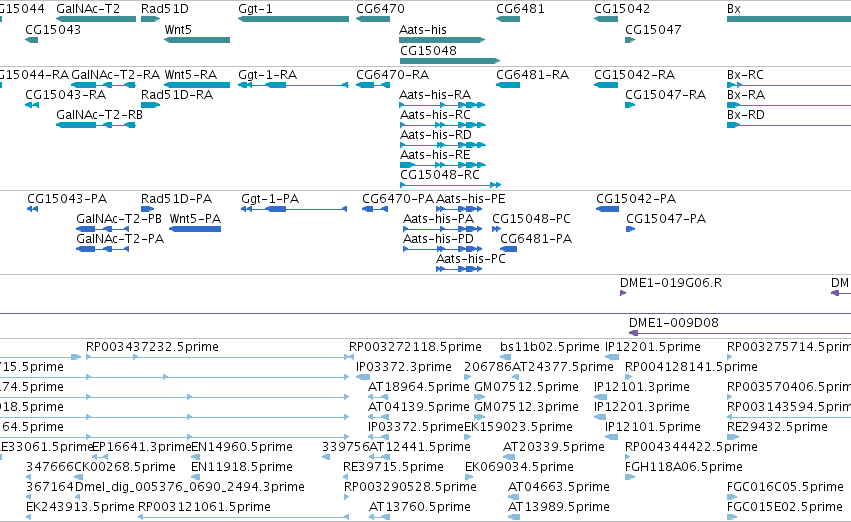Select the Ggt-1-PA protein label

click(x=270, y=199)
